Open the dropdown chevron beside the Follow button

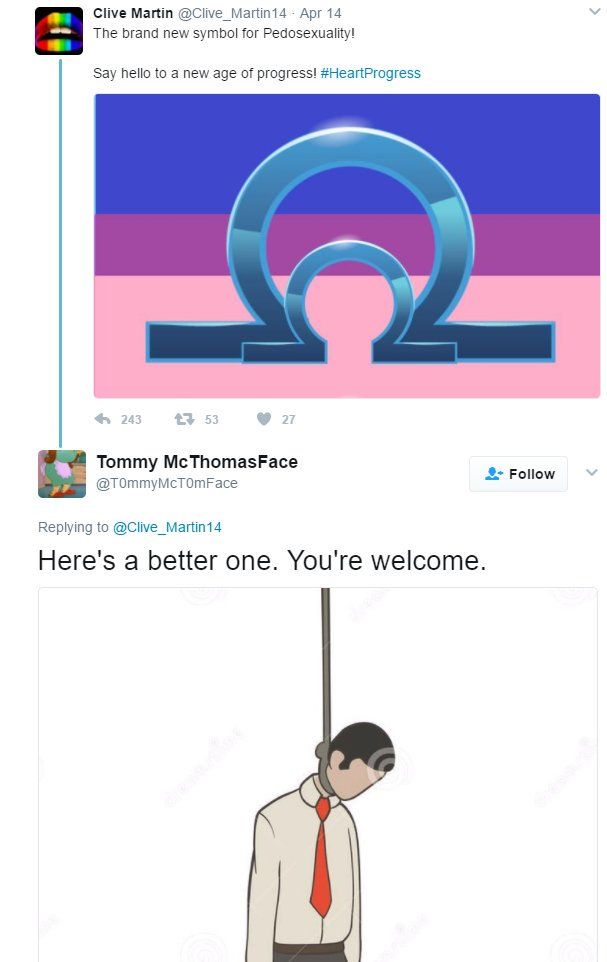pyautogui.click(x=592, y=472)
